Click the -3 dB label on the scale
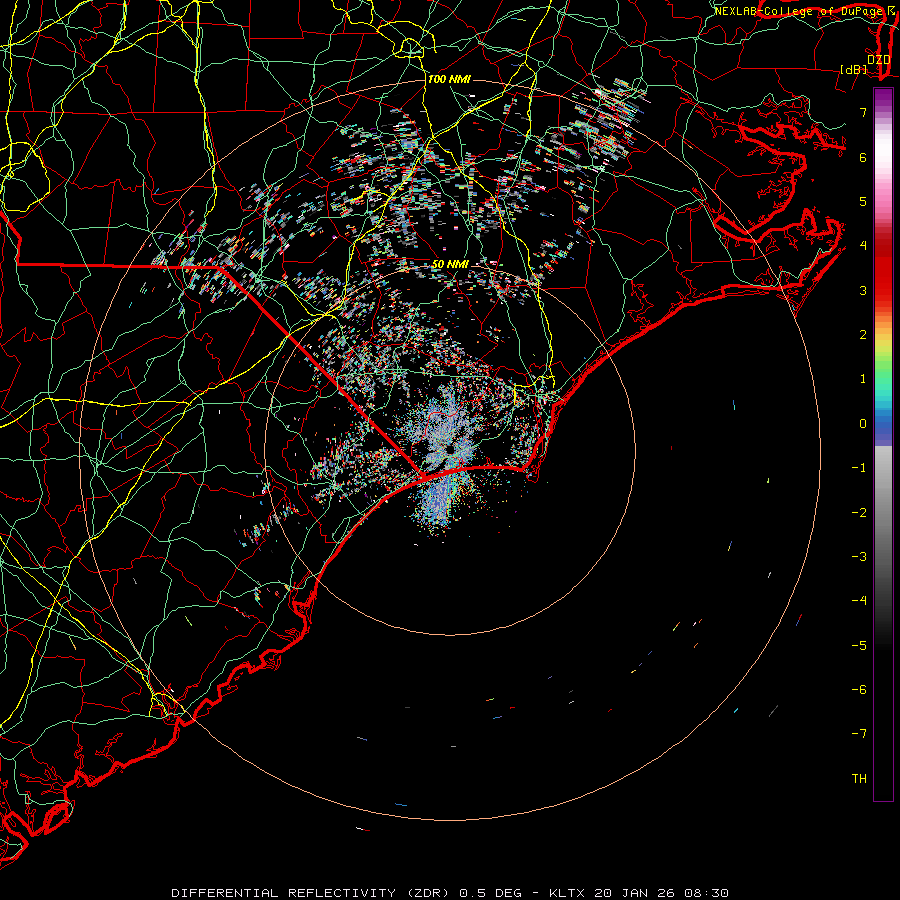The height and width of the screenshot is (900, 900). pyautogui.click(x=859, y=556)
